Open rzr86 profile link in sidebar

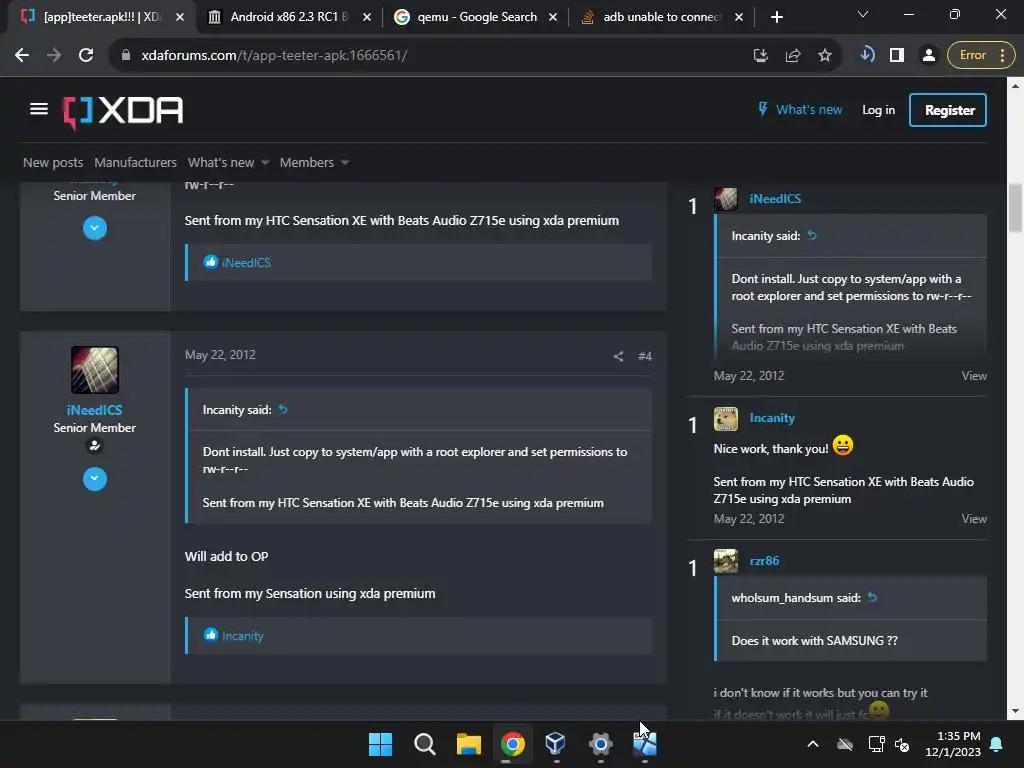point(764,561)
